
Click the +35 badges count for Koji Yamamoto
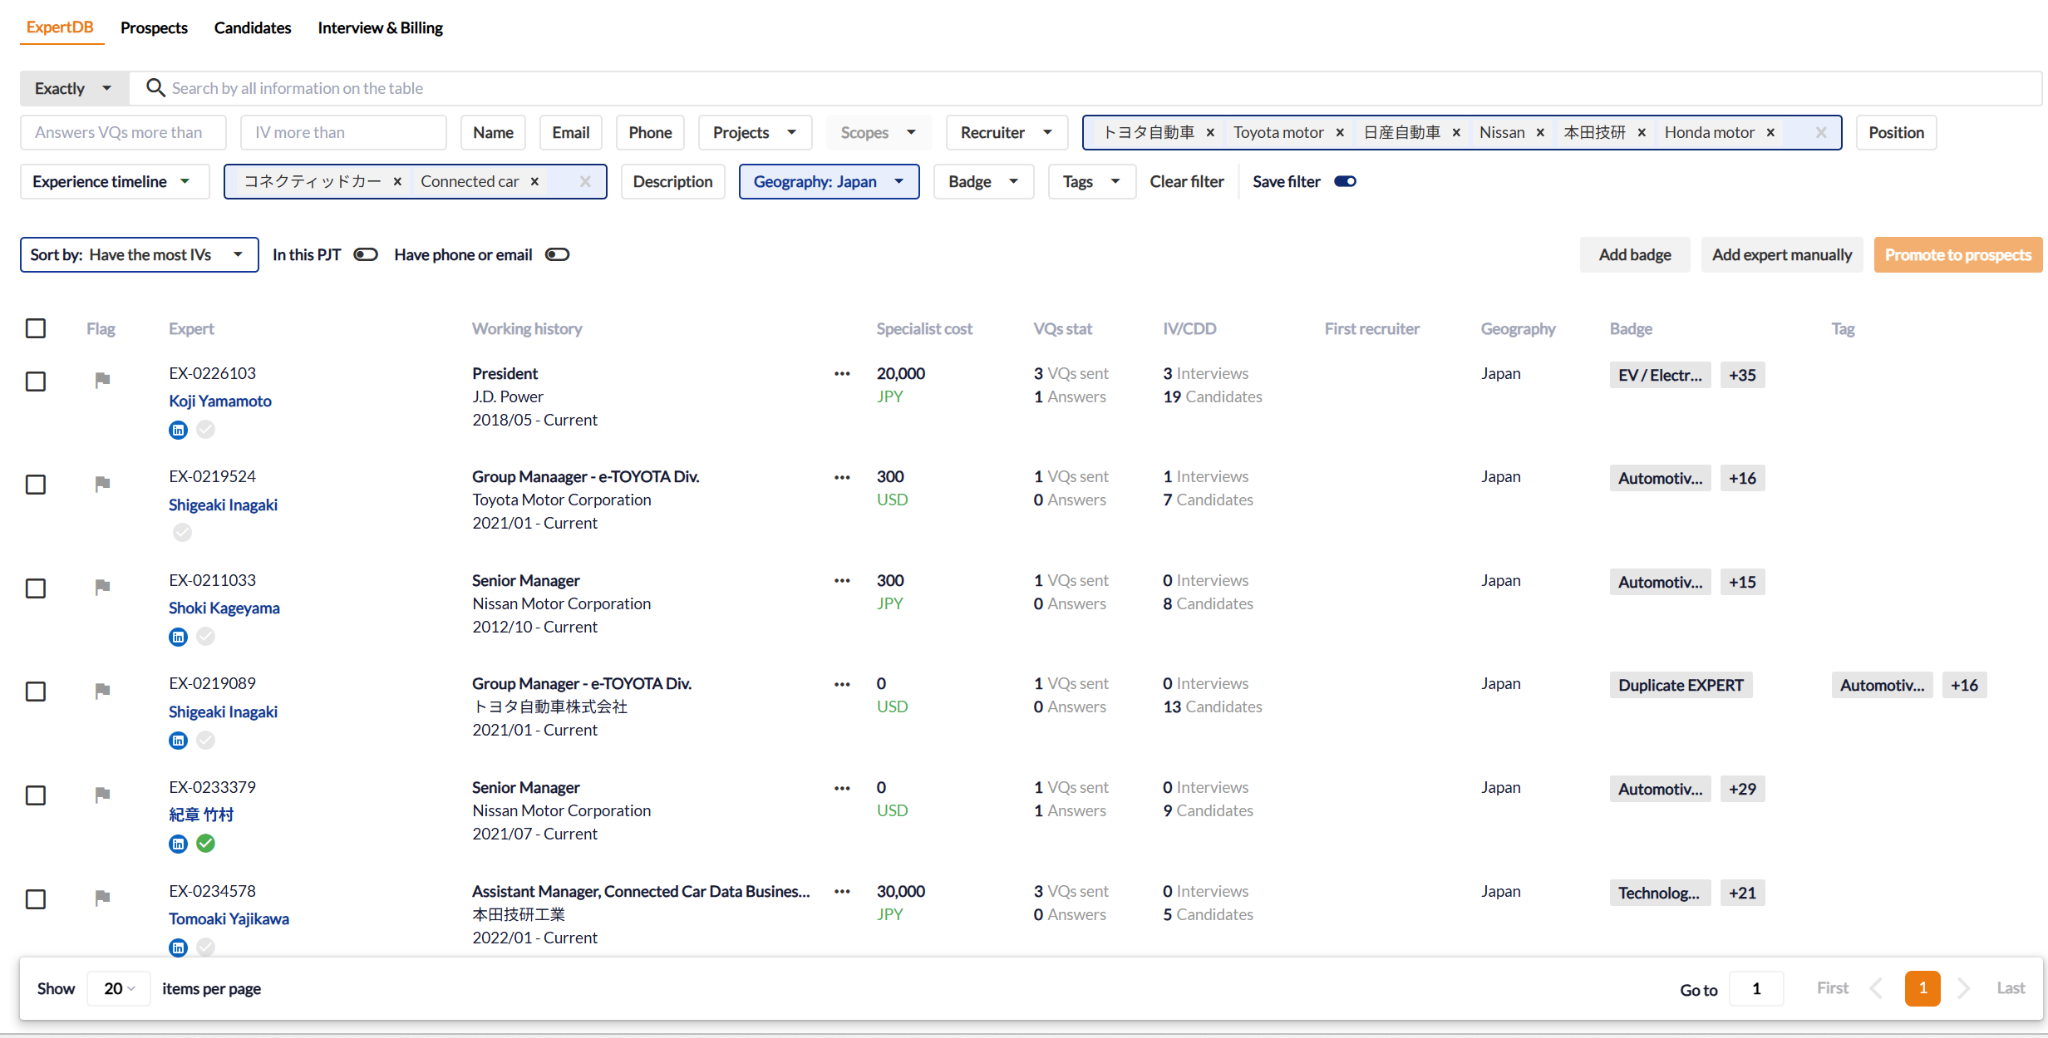click(1742, 375)
